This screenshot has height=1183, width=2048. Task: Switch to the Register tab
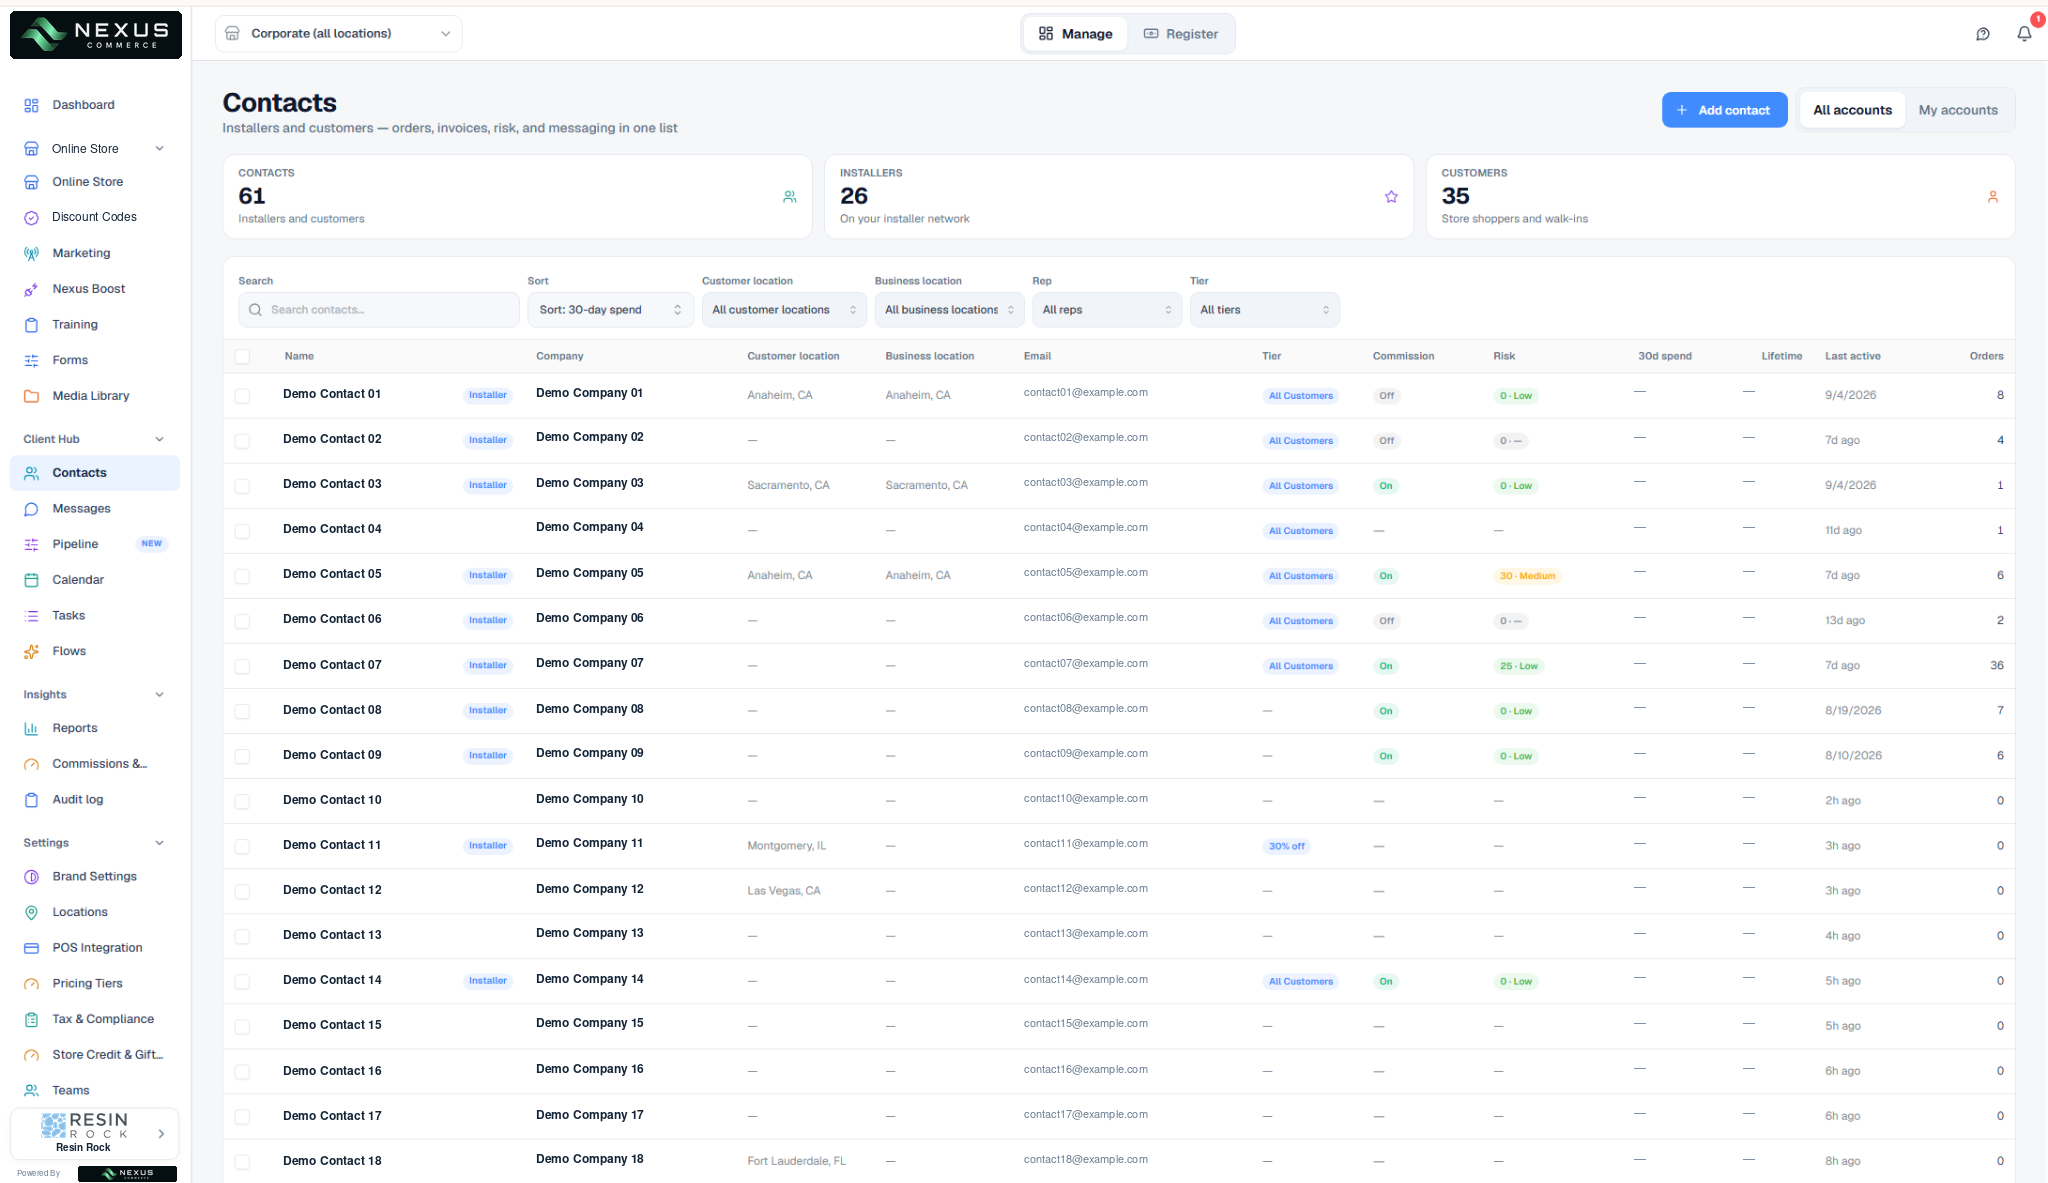[1181, 34]
